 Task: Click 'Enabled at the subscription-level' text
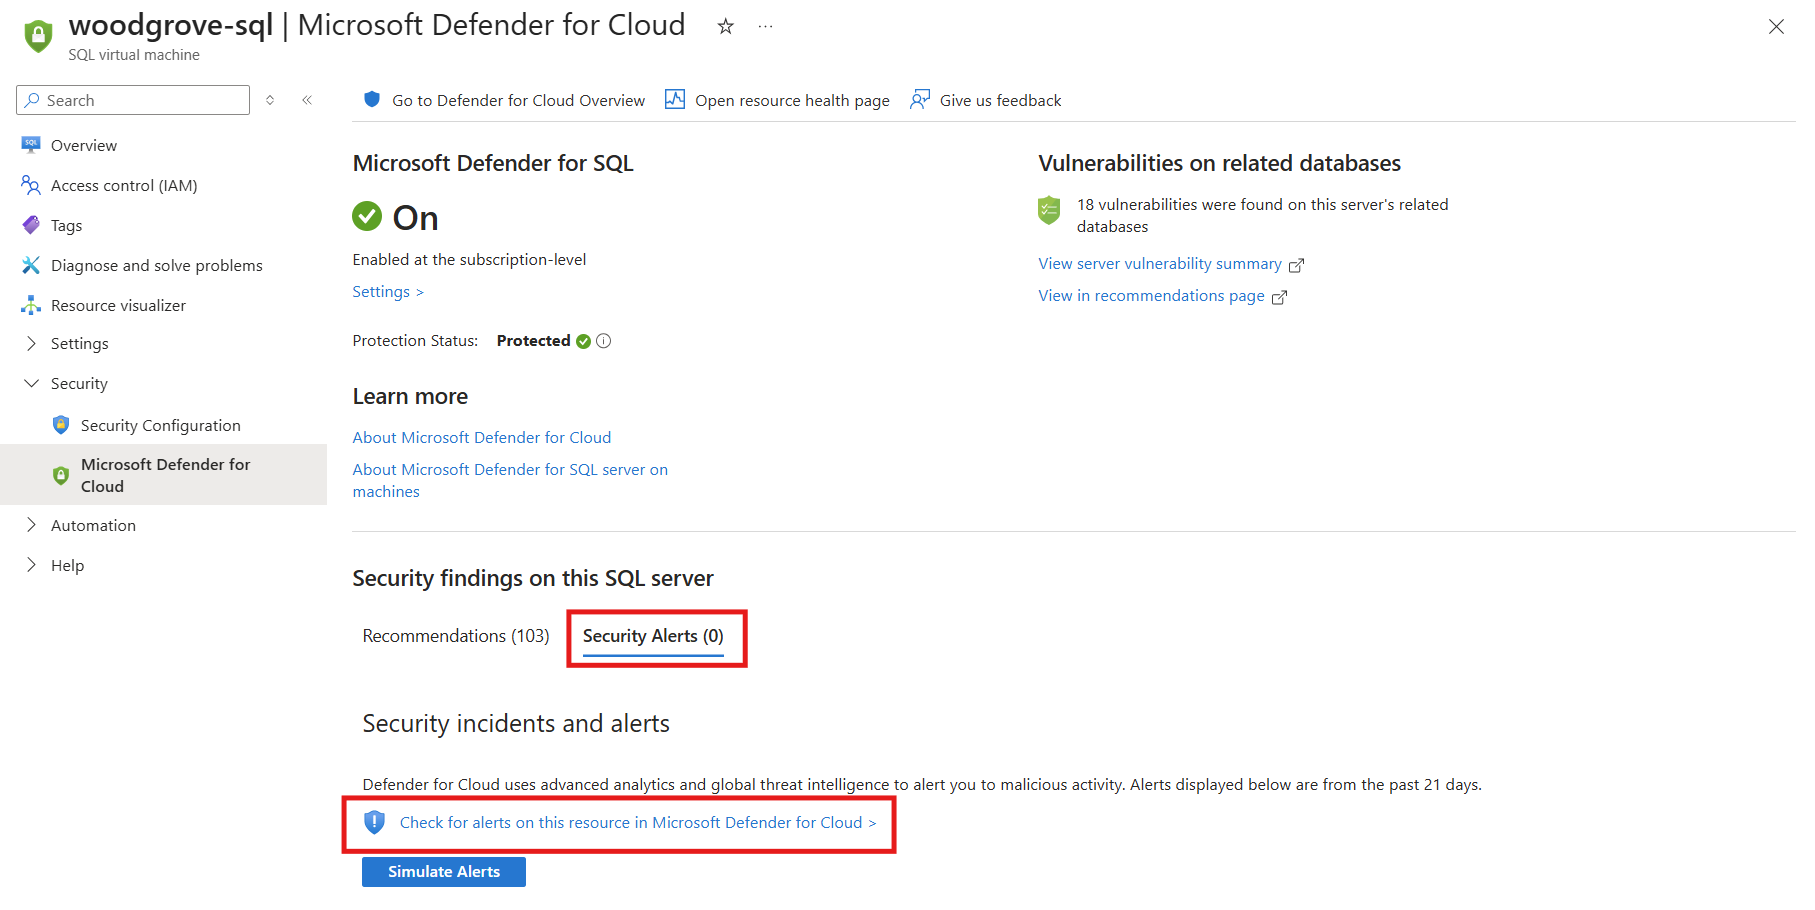pyautogui.click(x=469, y=260)
